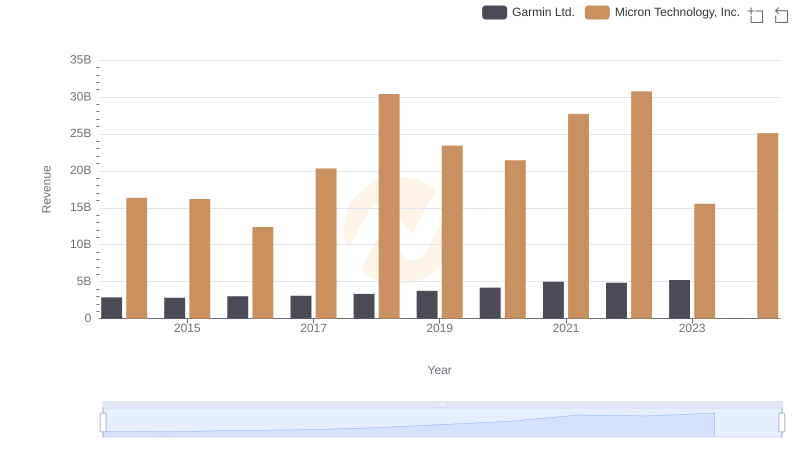
Task: Click the Micron bar for 2016
Action: 263,273
